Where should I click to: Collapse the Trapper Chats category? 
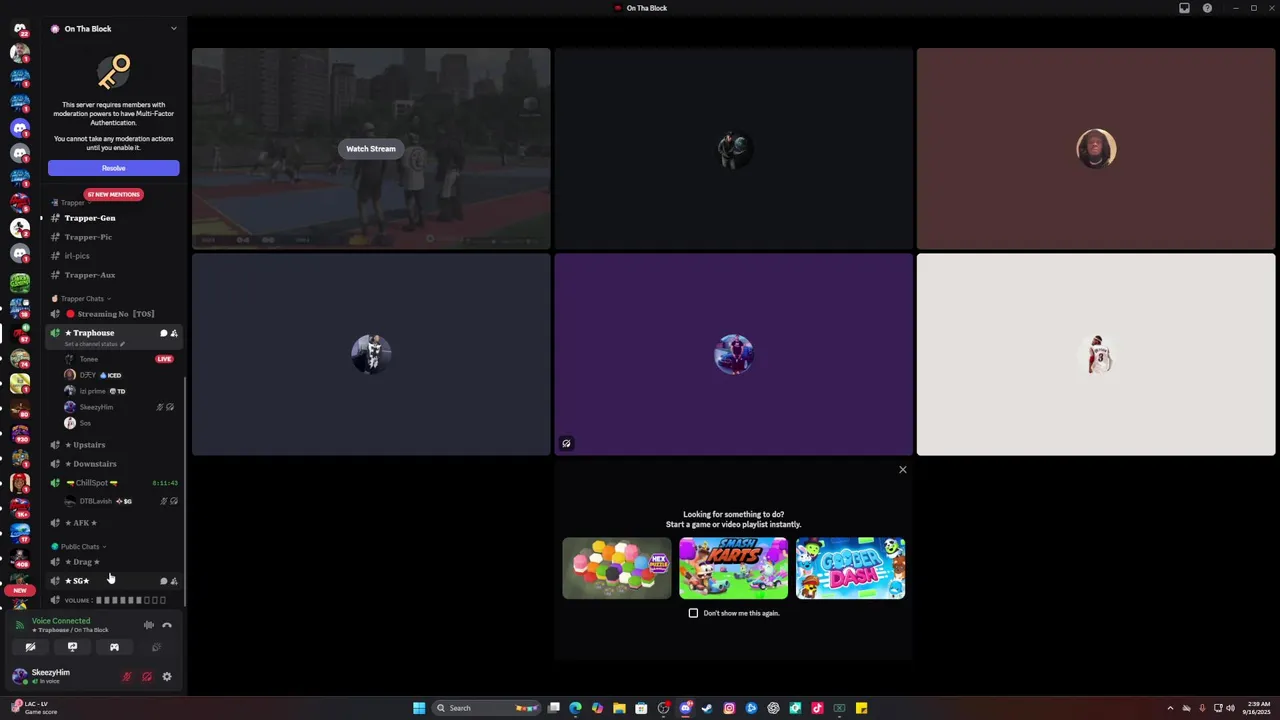click(x=82, y=298)
